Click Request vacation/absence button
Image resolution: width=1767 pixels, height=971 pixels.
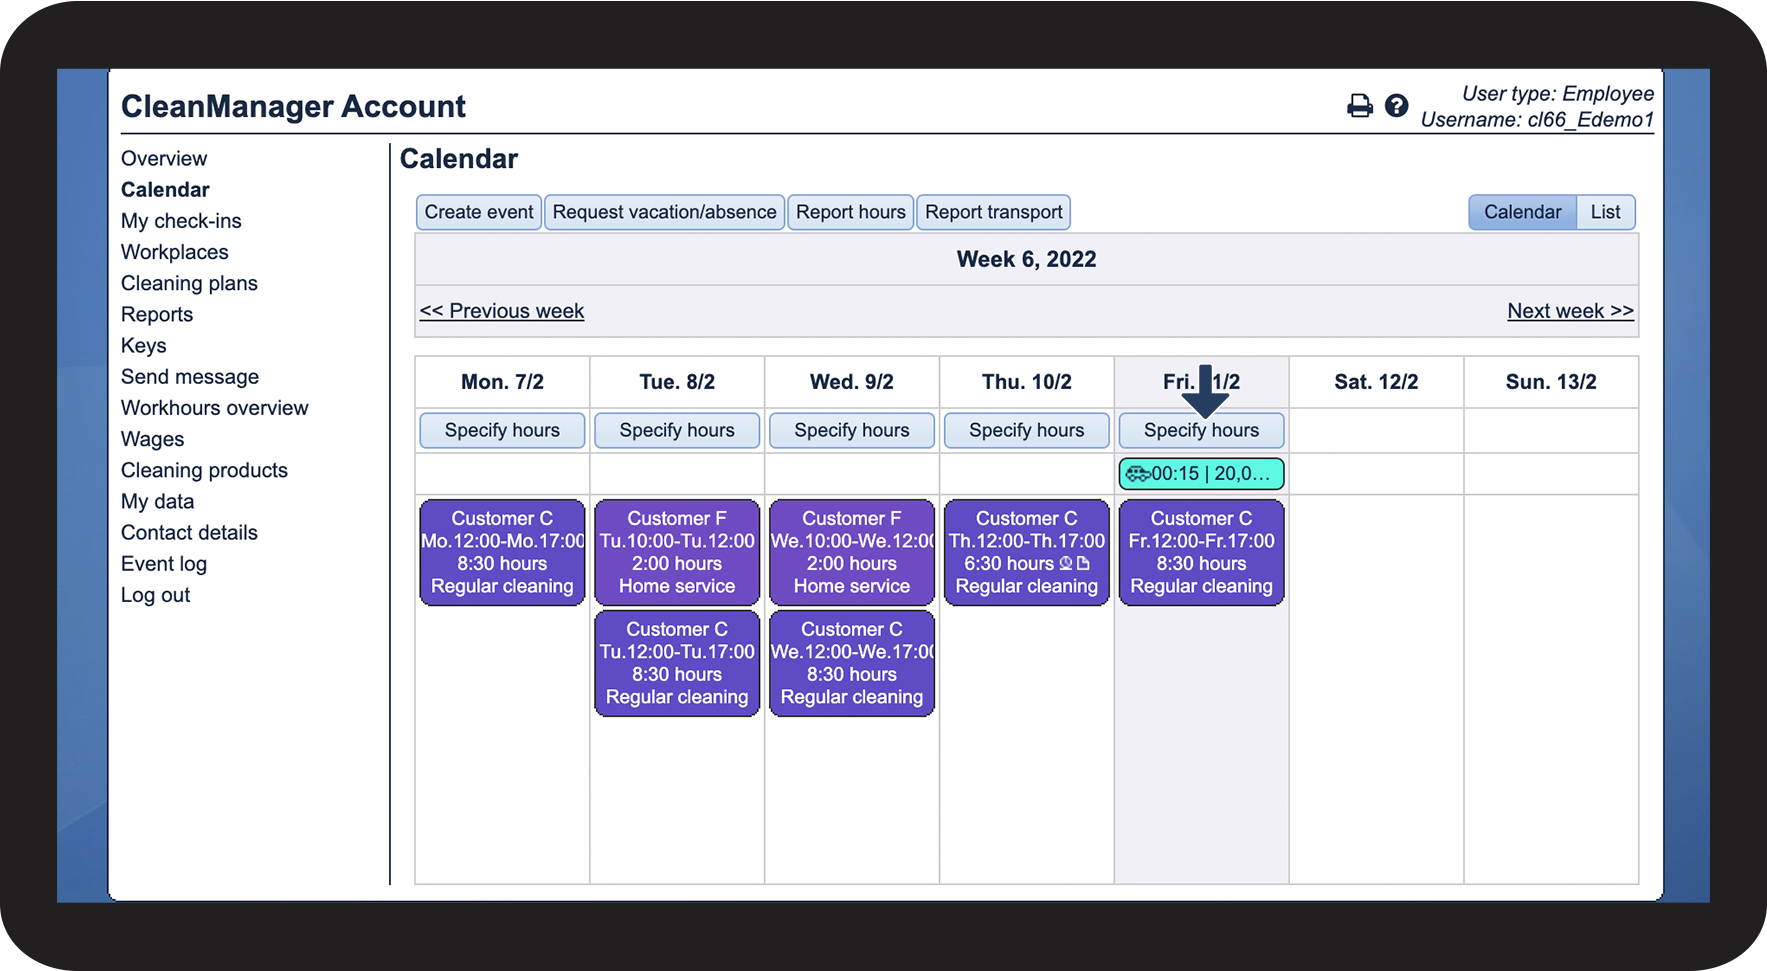coord(664,212)
